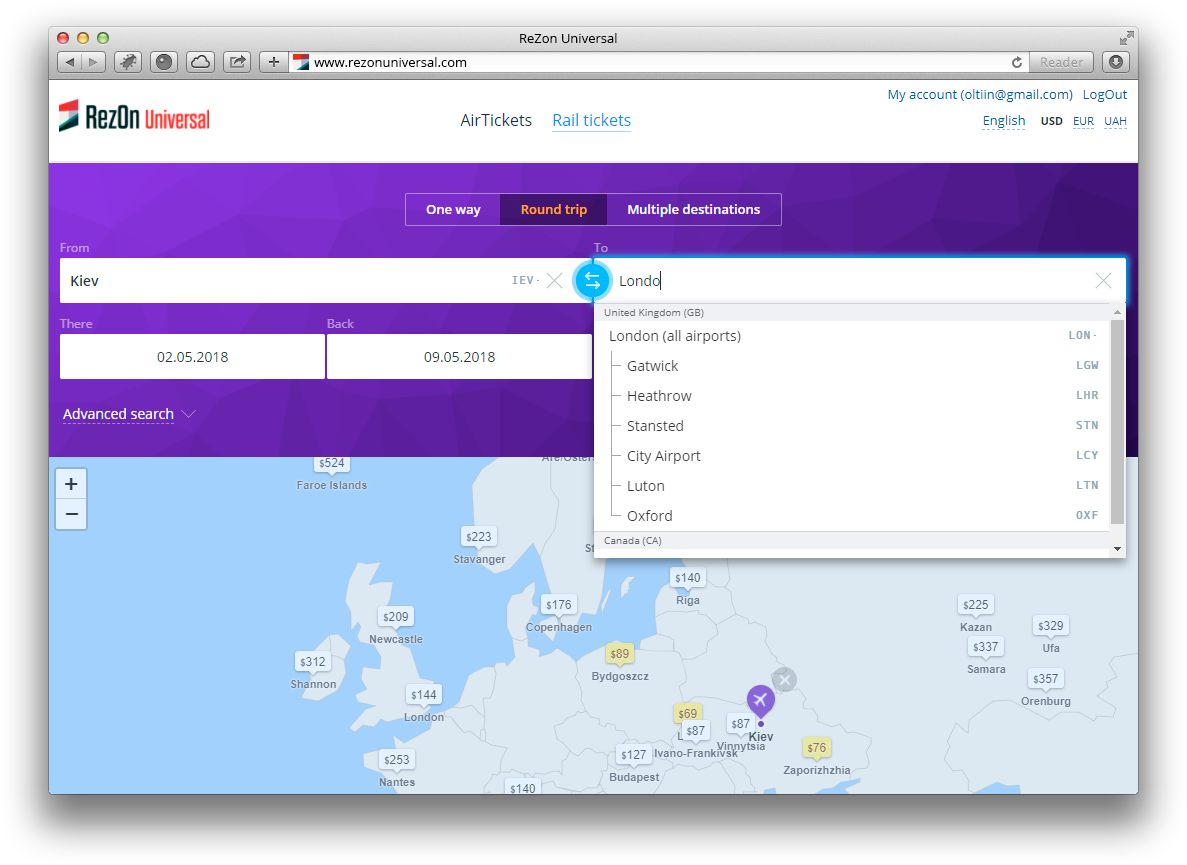Reload the page with refresh icon

click(1017, 62)
